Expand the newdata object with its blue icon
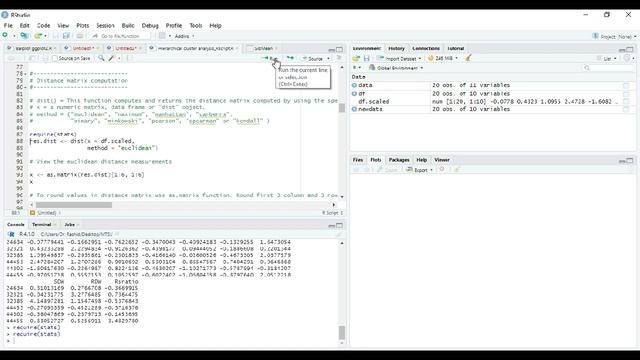This screenshot has height=360, width=640. 354,109
